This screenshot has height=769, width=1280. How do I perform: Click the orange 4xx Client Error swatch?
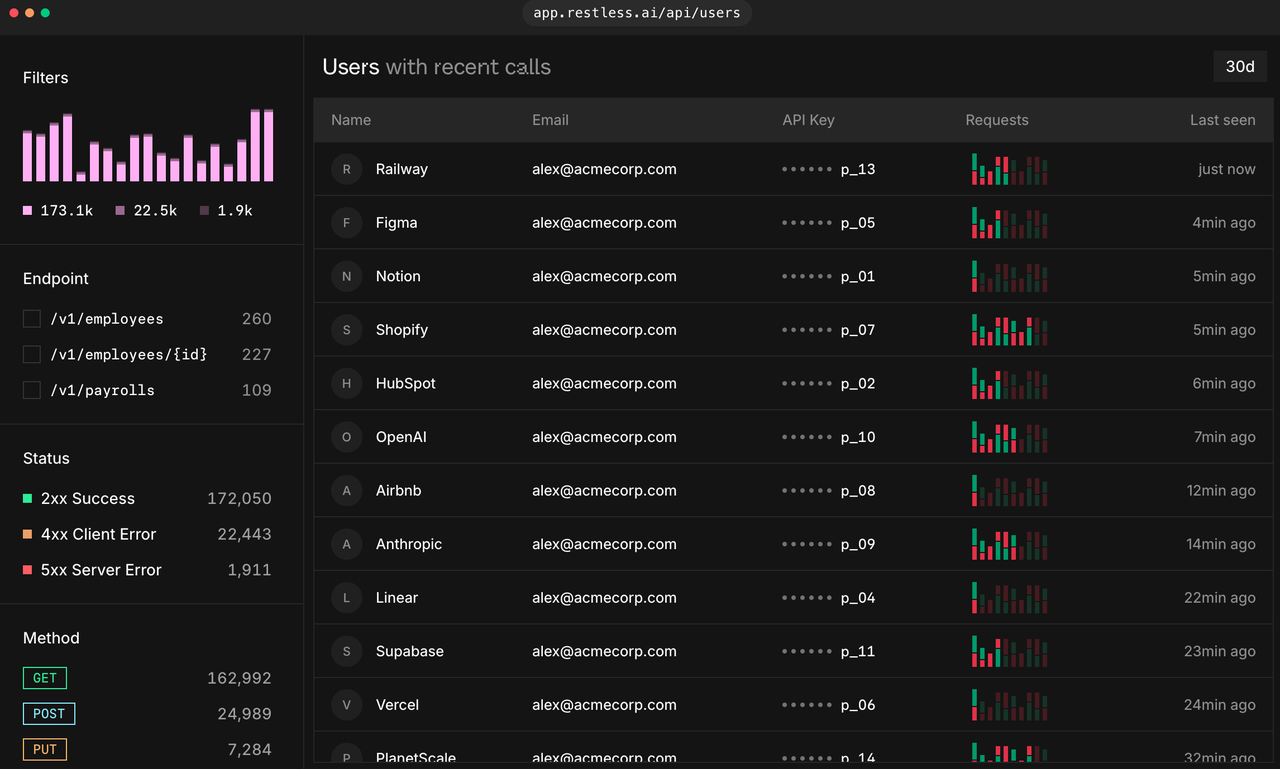[x=28, y=534]
